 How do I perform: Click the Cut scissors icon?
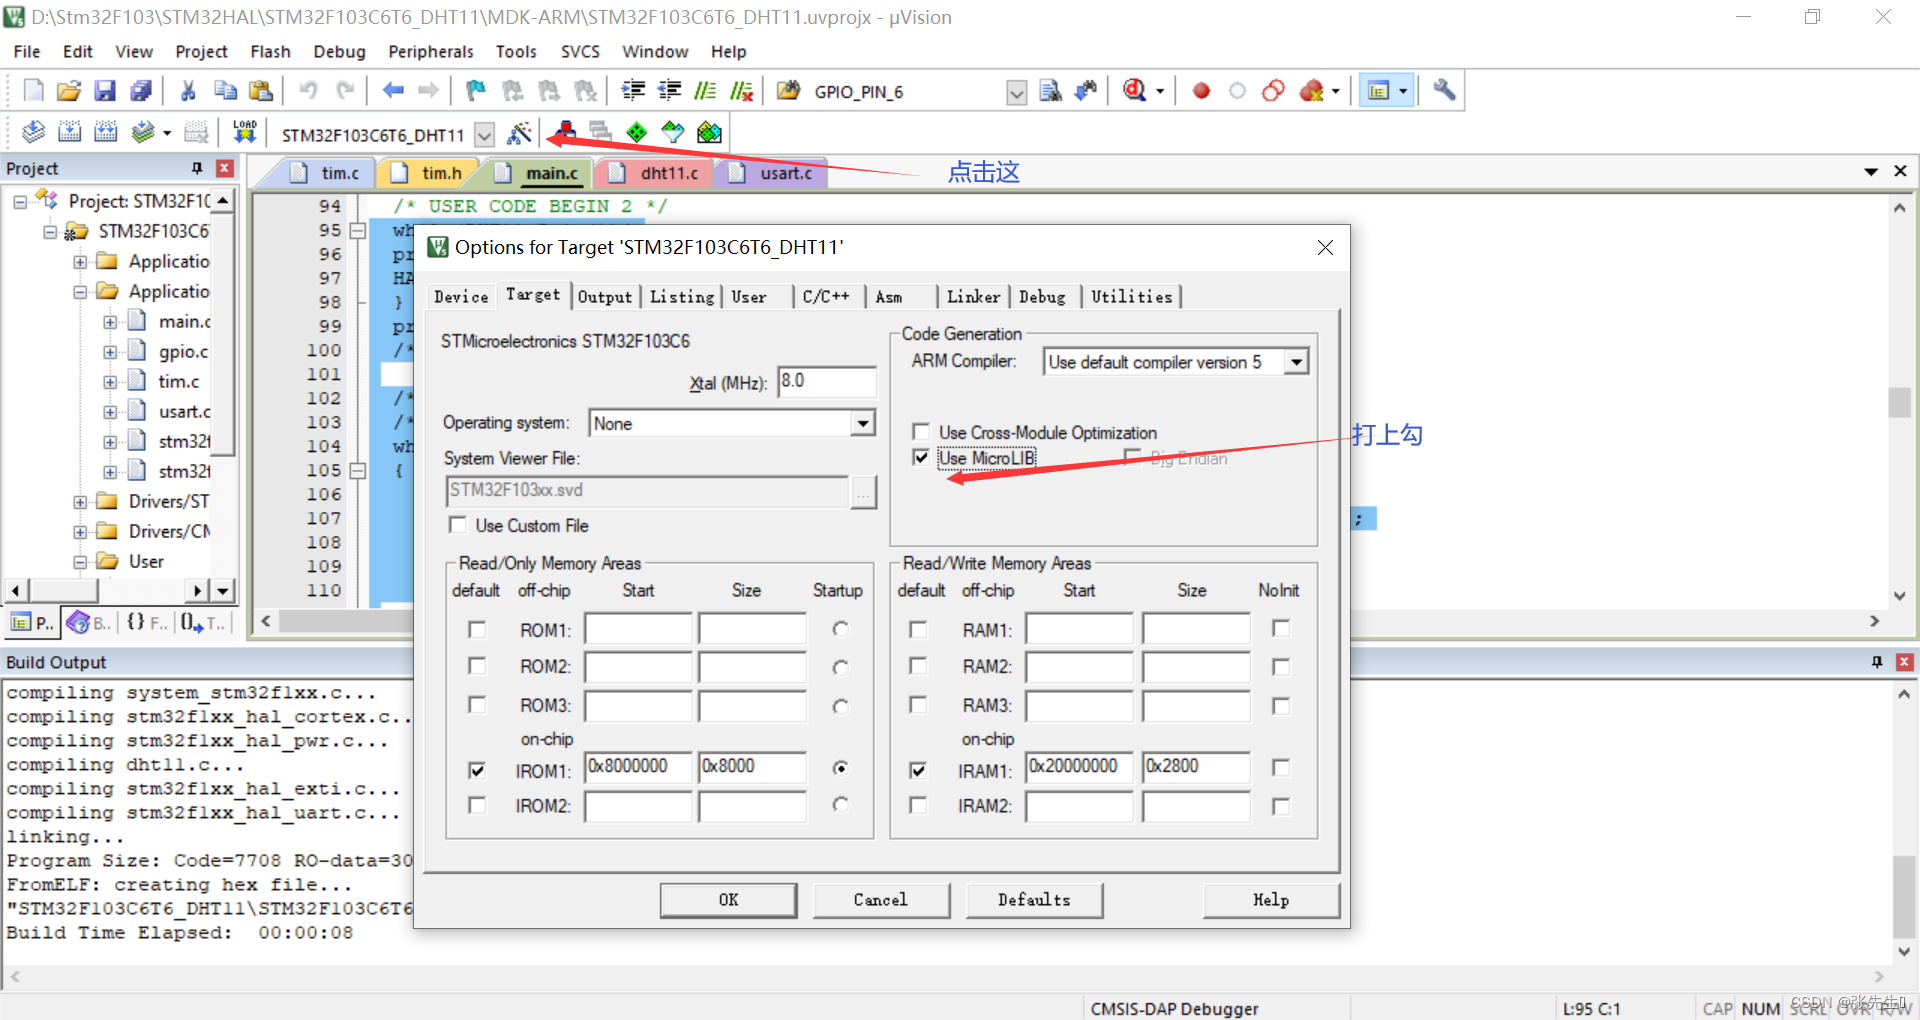tap(188, 91)
